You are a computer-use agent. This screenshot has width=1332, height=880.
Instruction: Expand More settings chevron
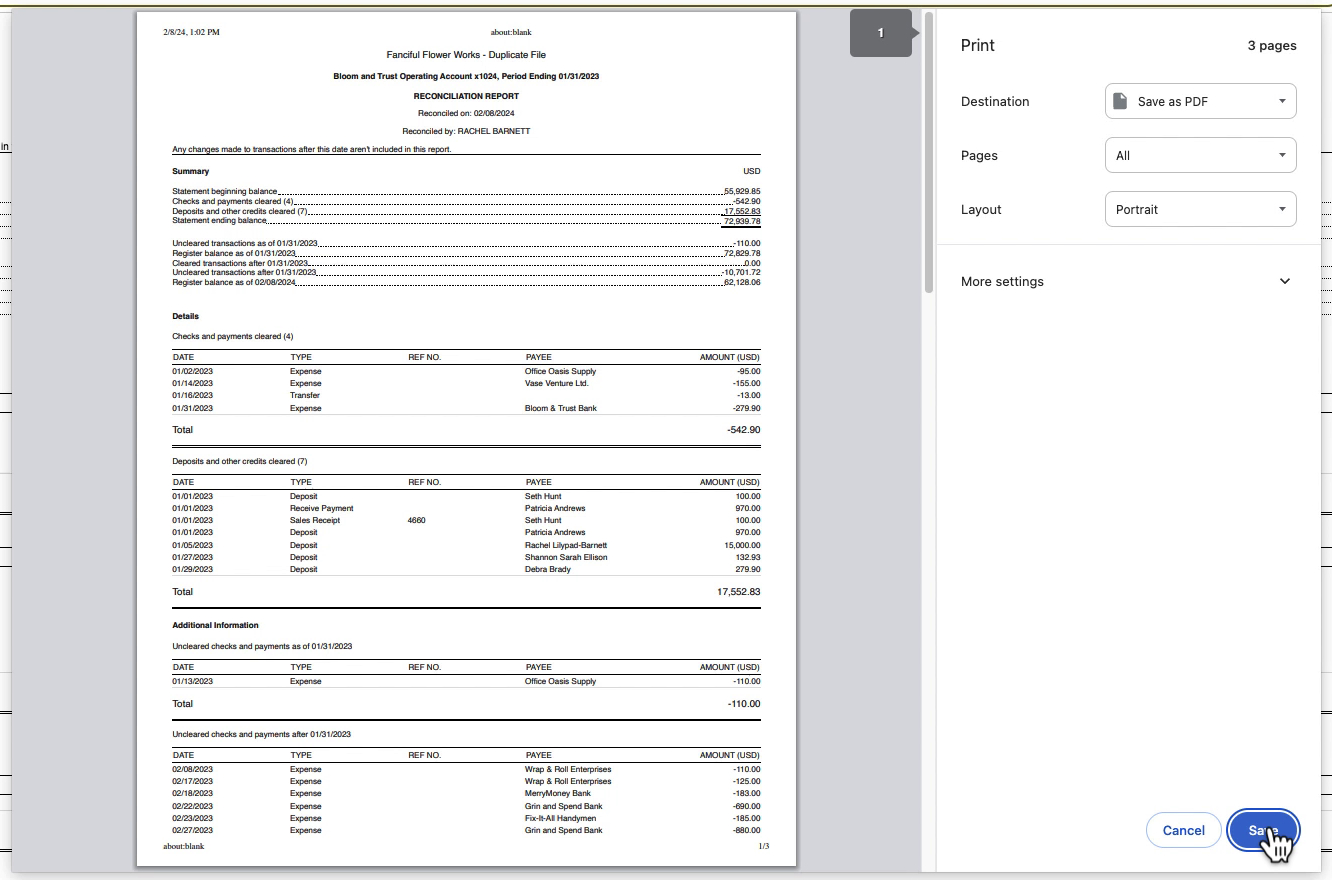(1285, 281)
